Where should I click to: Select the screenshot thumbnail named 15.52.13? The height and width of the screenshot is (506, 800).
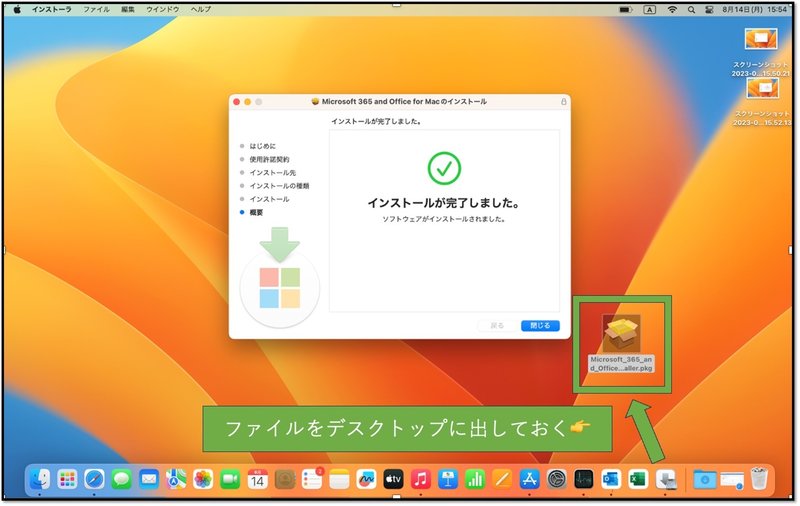(762, 88)
